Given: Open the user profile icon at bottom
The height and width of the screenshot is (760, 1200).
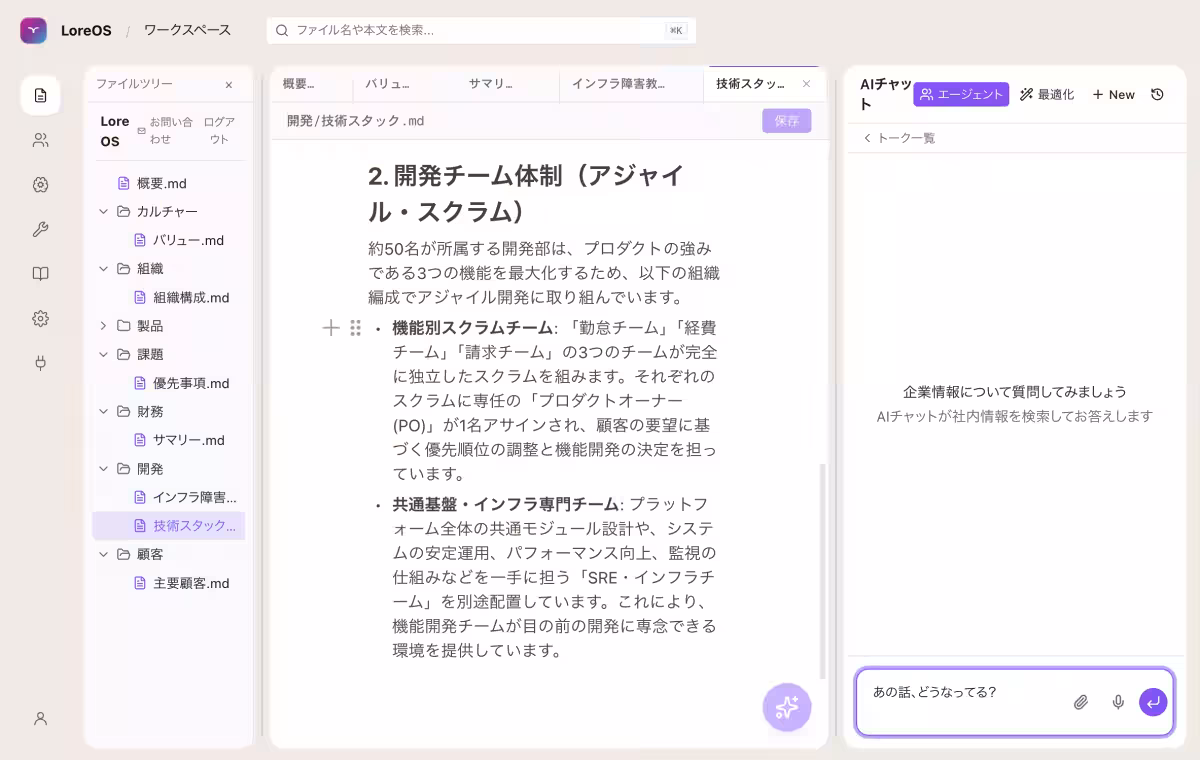Looking at the screenshot, I should click(40, 718).
